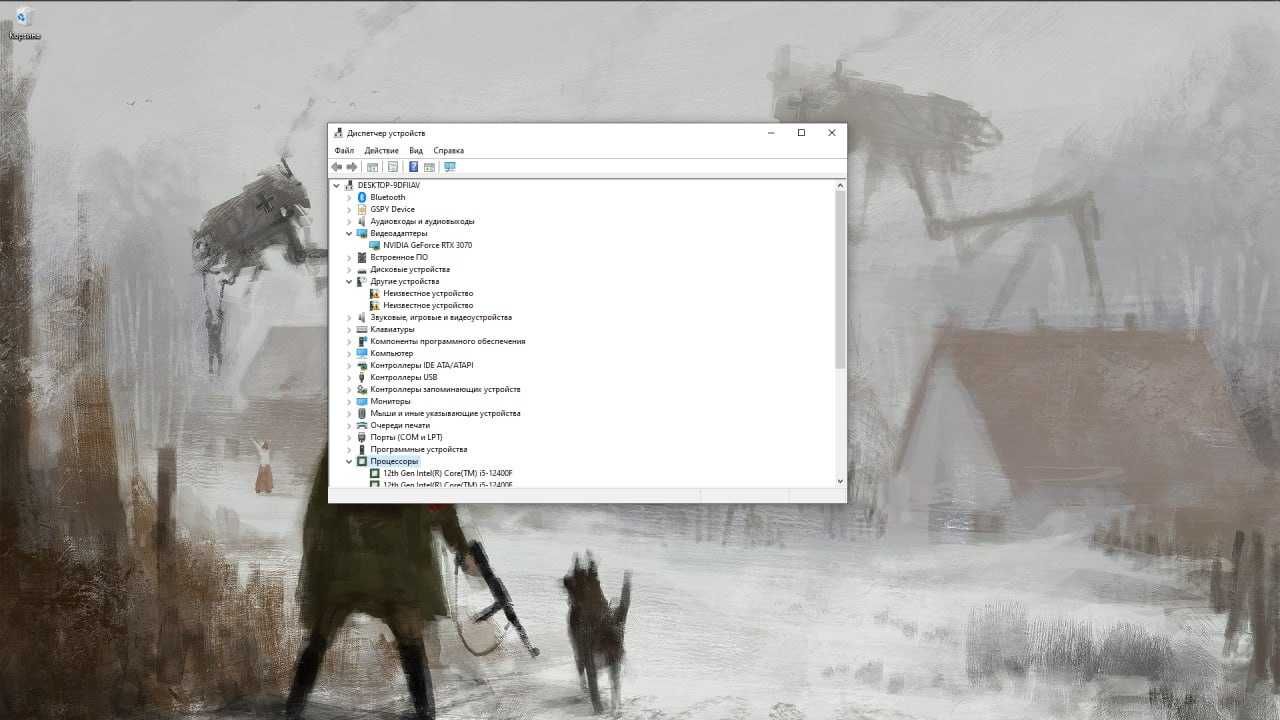This screenshot has width=1280, height=720.
Task: Open the Вид menu
Action: (416, 150)
